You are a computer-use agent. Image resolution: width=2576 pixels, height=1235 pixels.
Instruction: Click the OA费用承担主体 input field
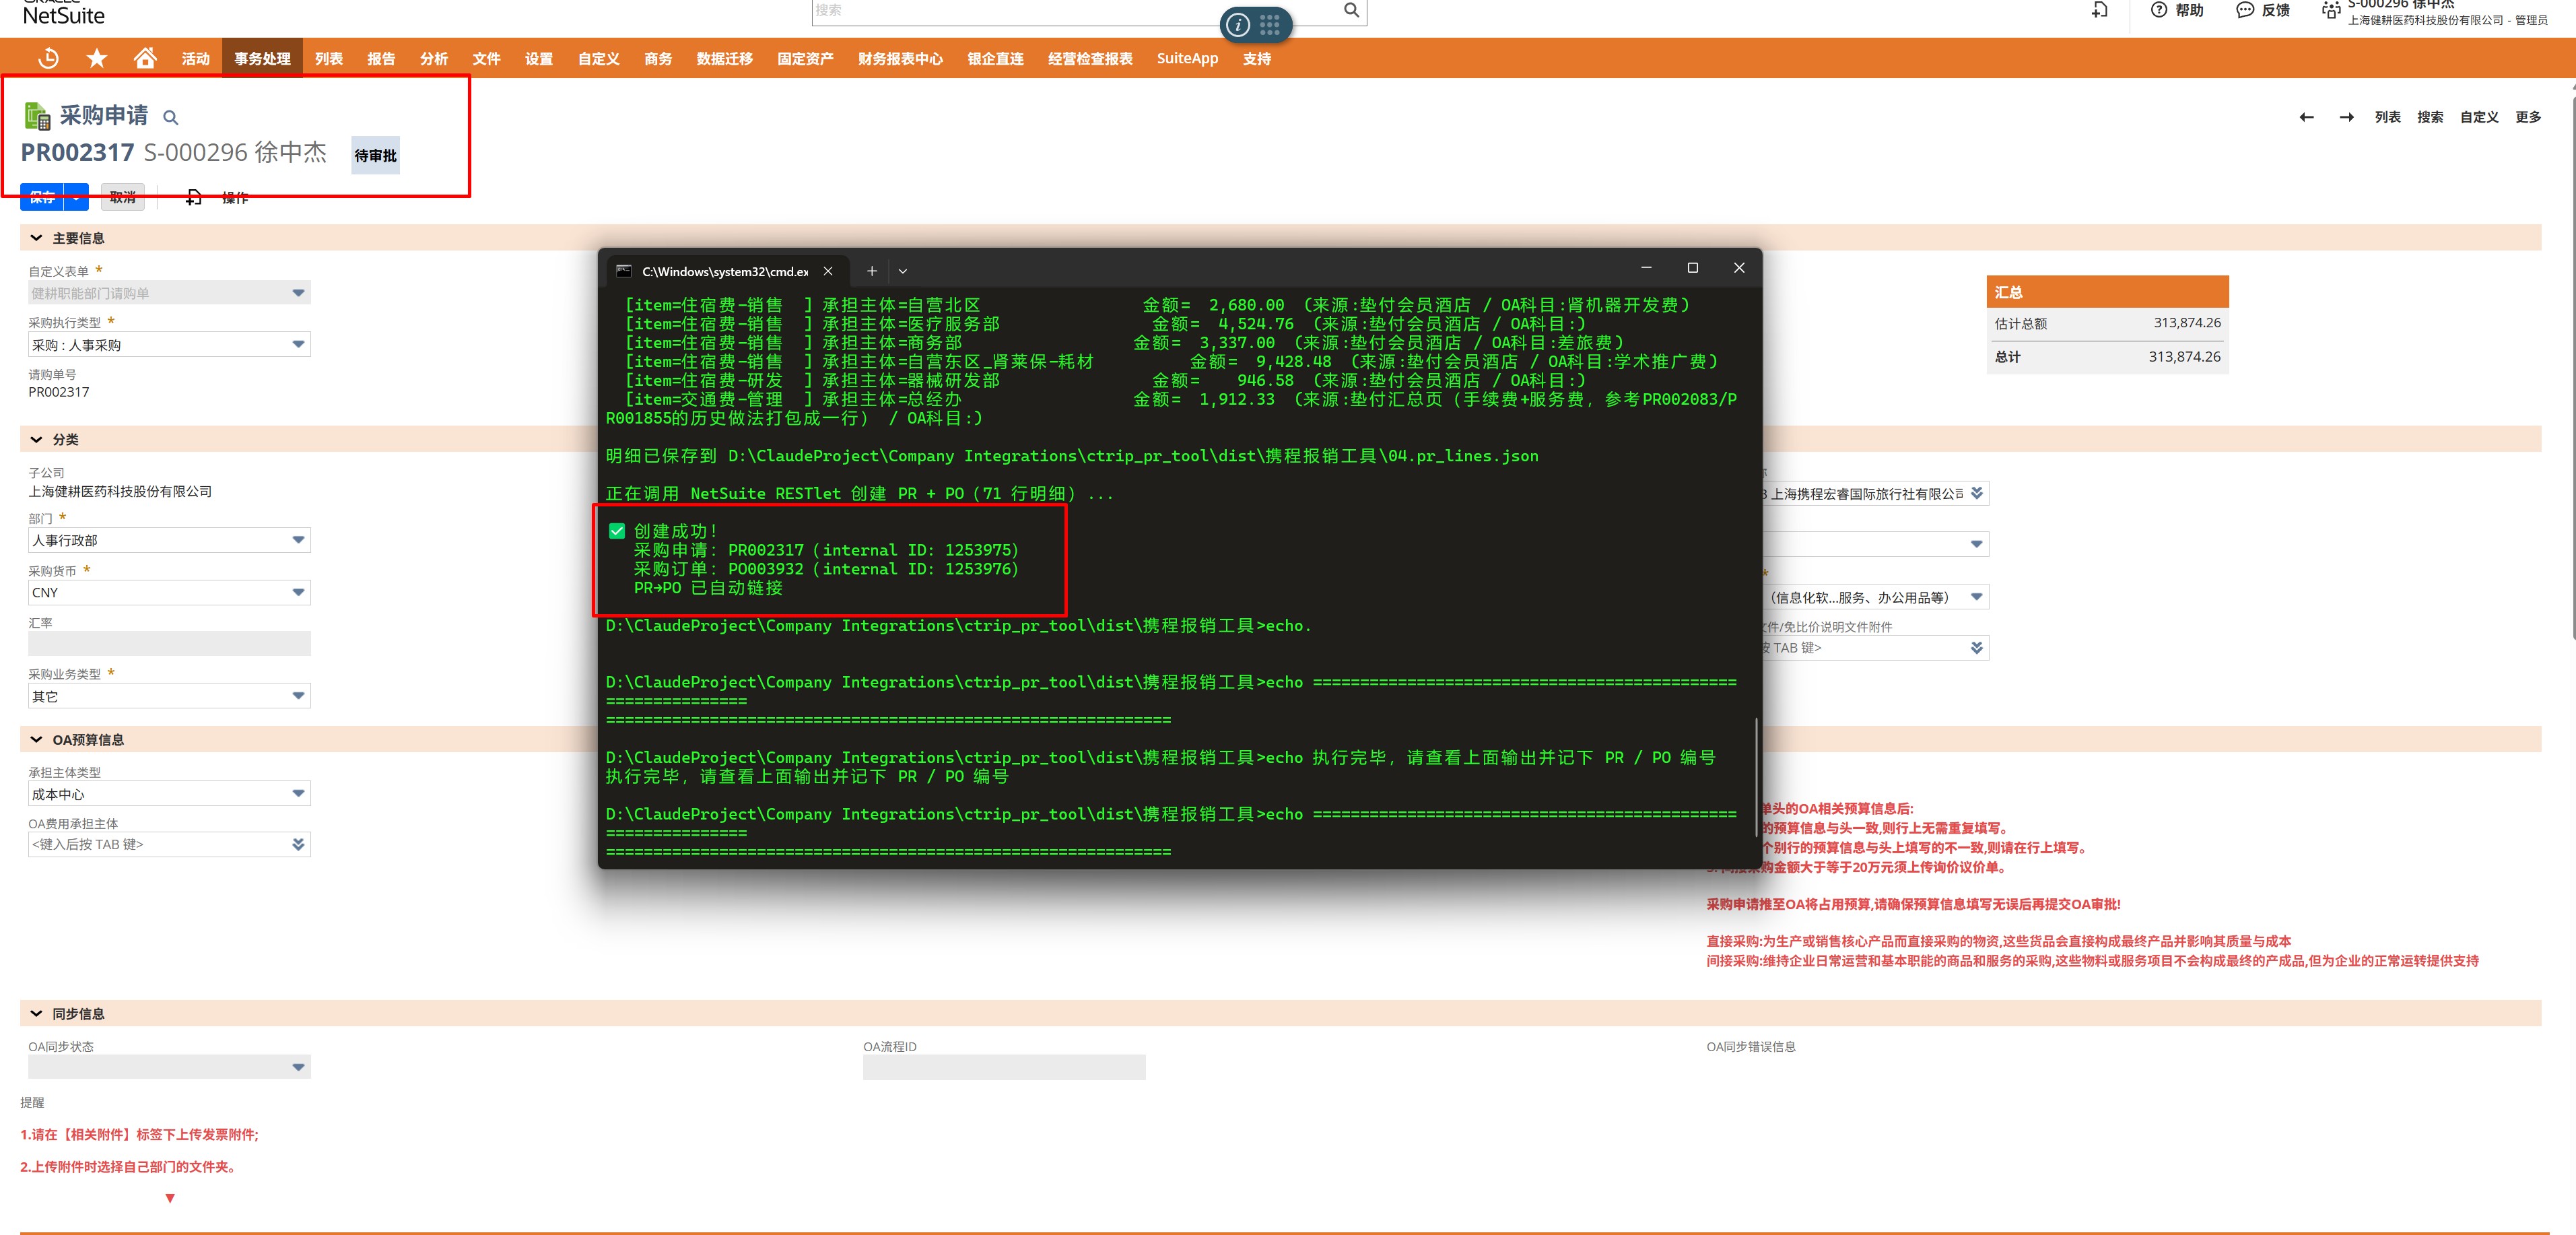(159, 844)
